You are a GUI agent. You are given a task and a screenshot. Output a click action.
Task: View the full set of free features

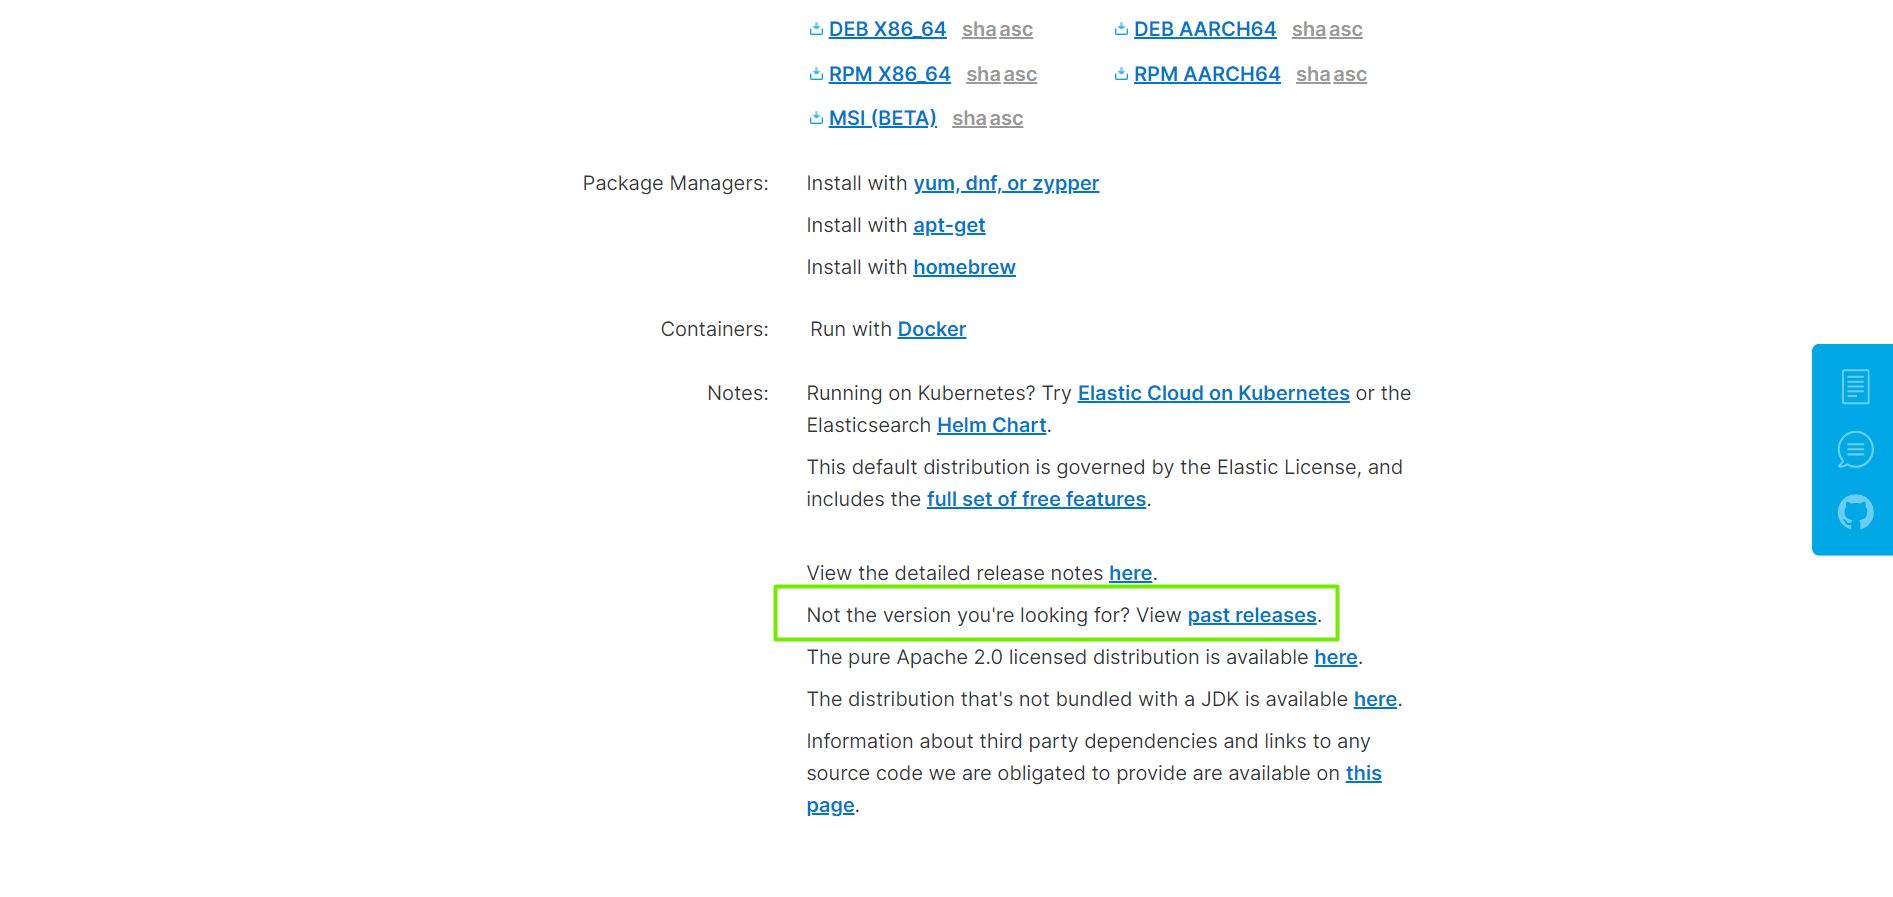(1036, 499)
